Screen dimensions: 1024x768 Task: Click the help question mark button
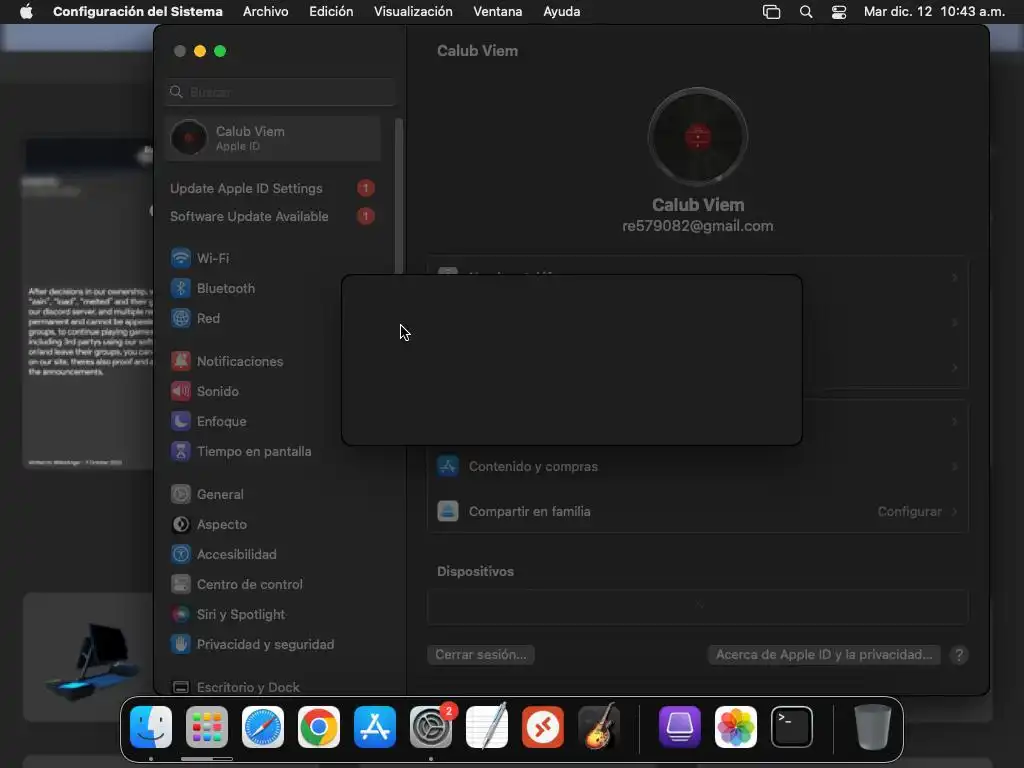tap(959, 654)
